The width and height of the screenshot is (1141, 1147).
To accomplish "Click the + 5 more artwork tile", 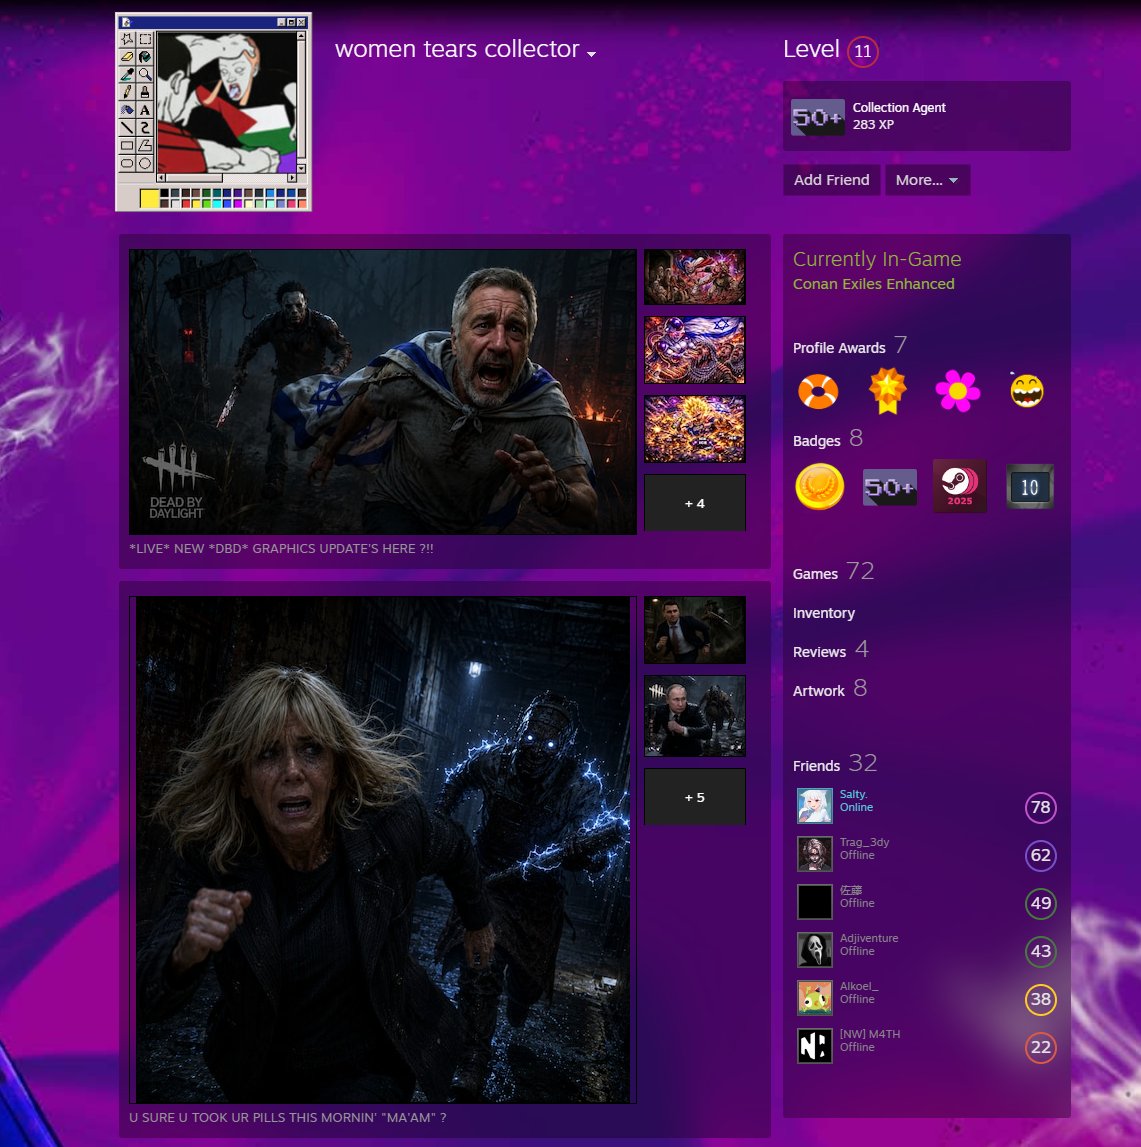I will click(695, 797).
